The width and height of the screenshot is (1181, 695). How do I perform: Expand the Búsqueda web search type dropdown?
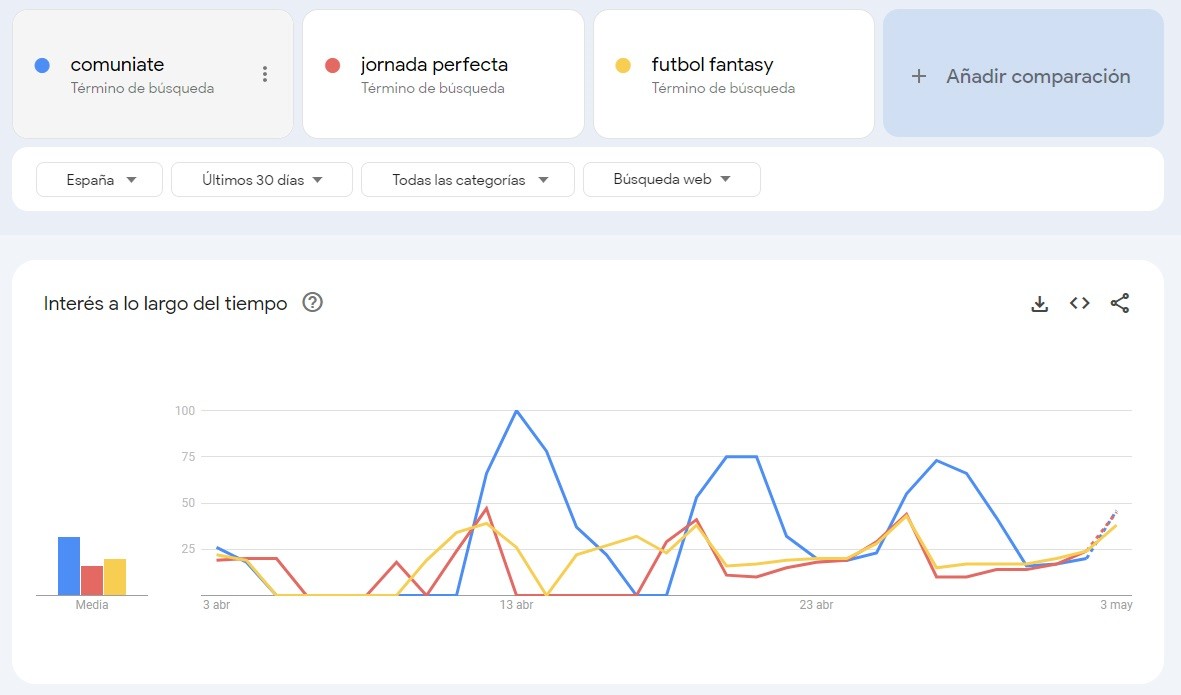click(671, 180)
